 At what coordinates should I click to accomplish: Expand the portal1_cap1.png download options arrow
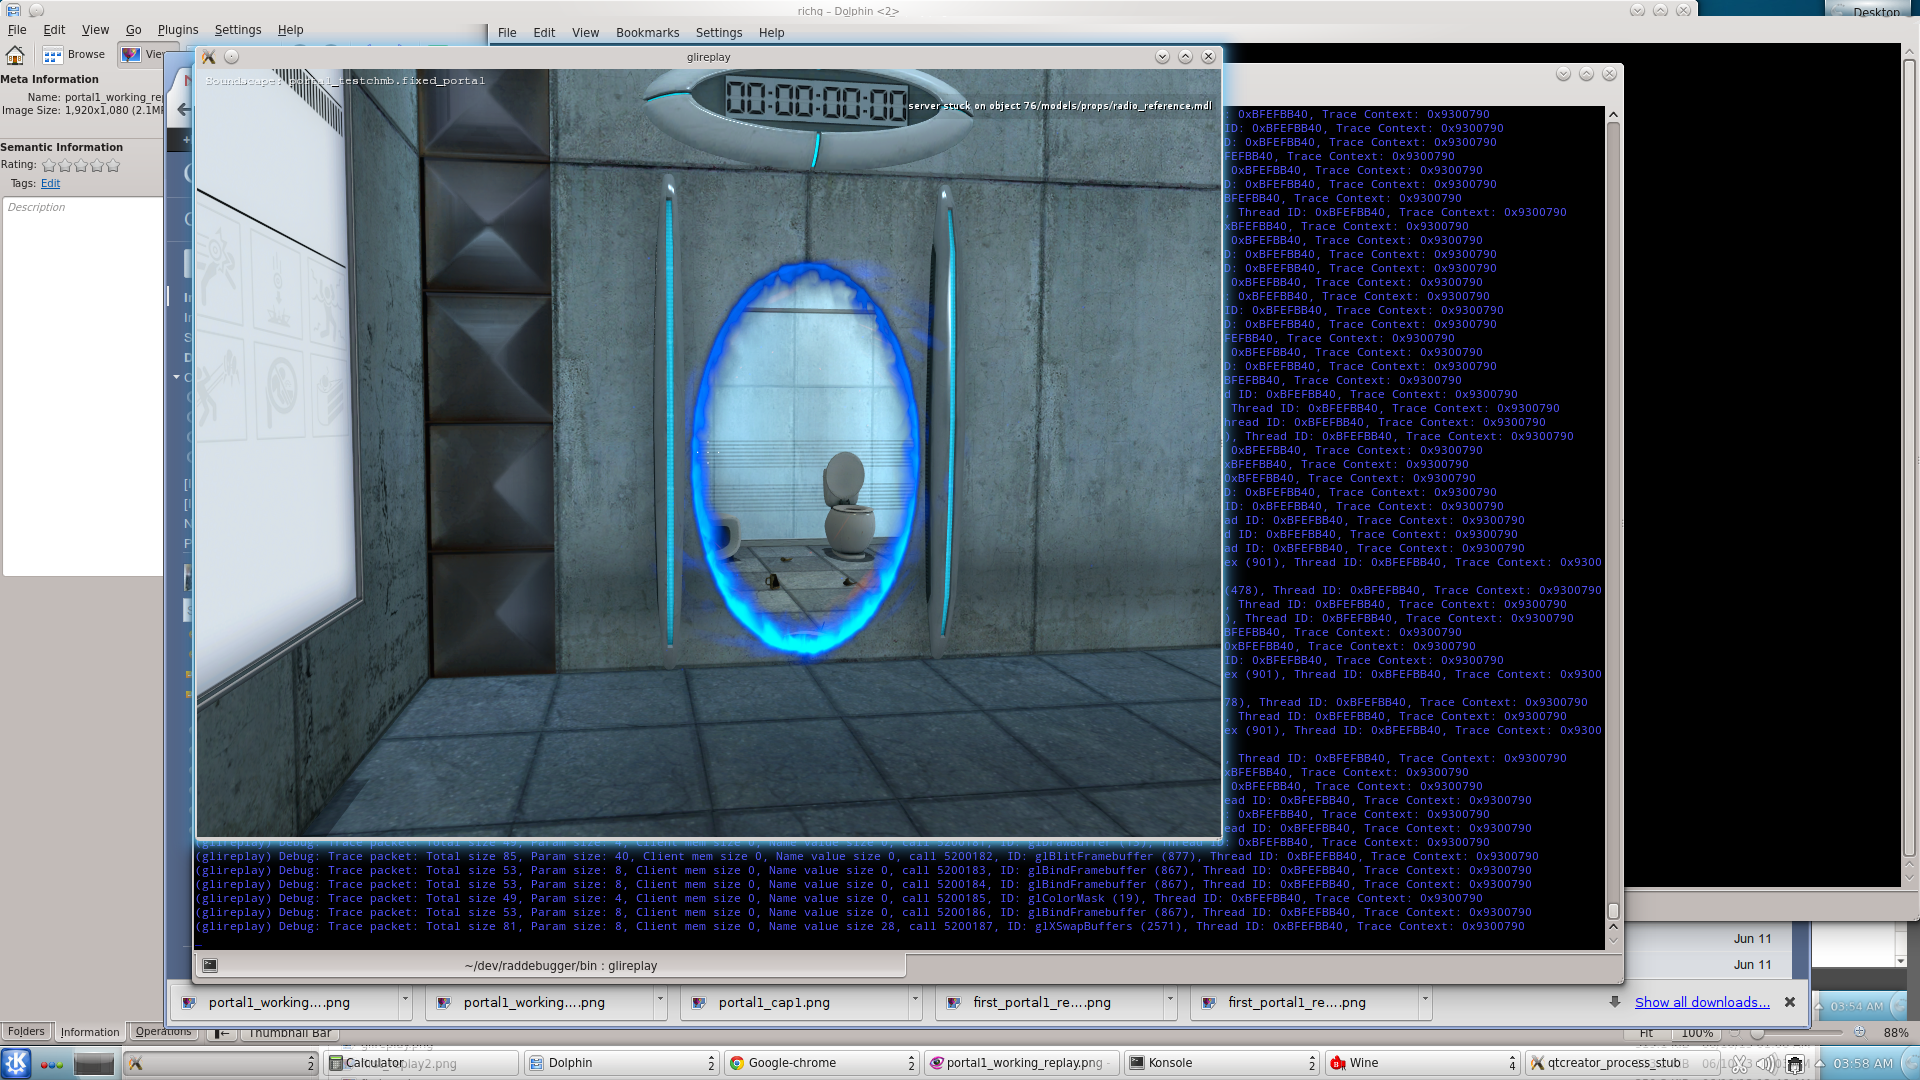pos(914,1000)
